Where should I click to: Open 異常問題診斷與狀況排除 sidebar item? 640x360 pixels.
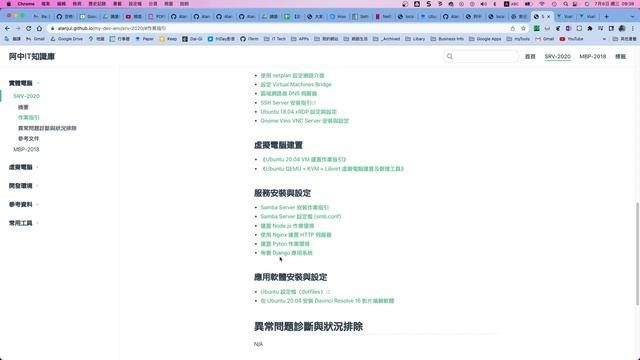(x=47, y=128)
